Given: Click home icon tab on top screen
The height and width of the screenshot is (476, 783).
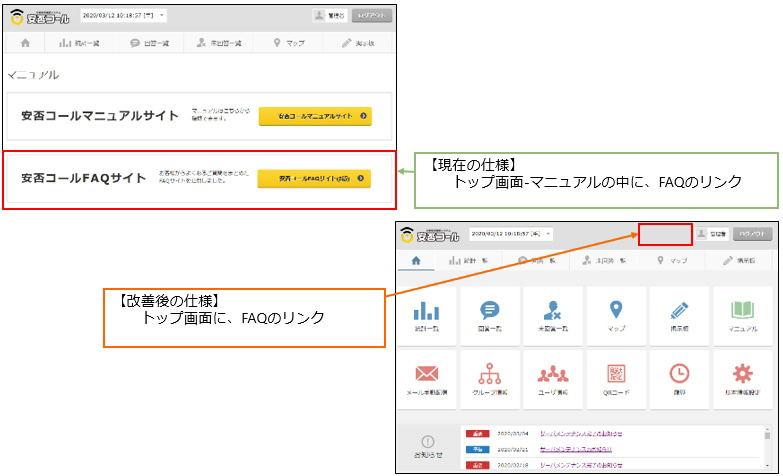Looking at the screenshot, I should (x=416, y=260).
